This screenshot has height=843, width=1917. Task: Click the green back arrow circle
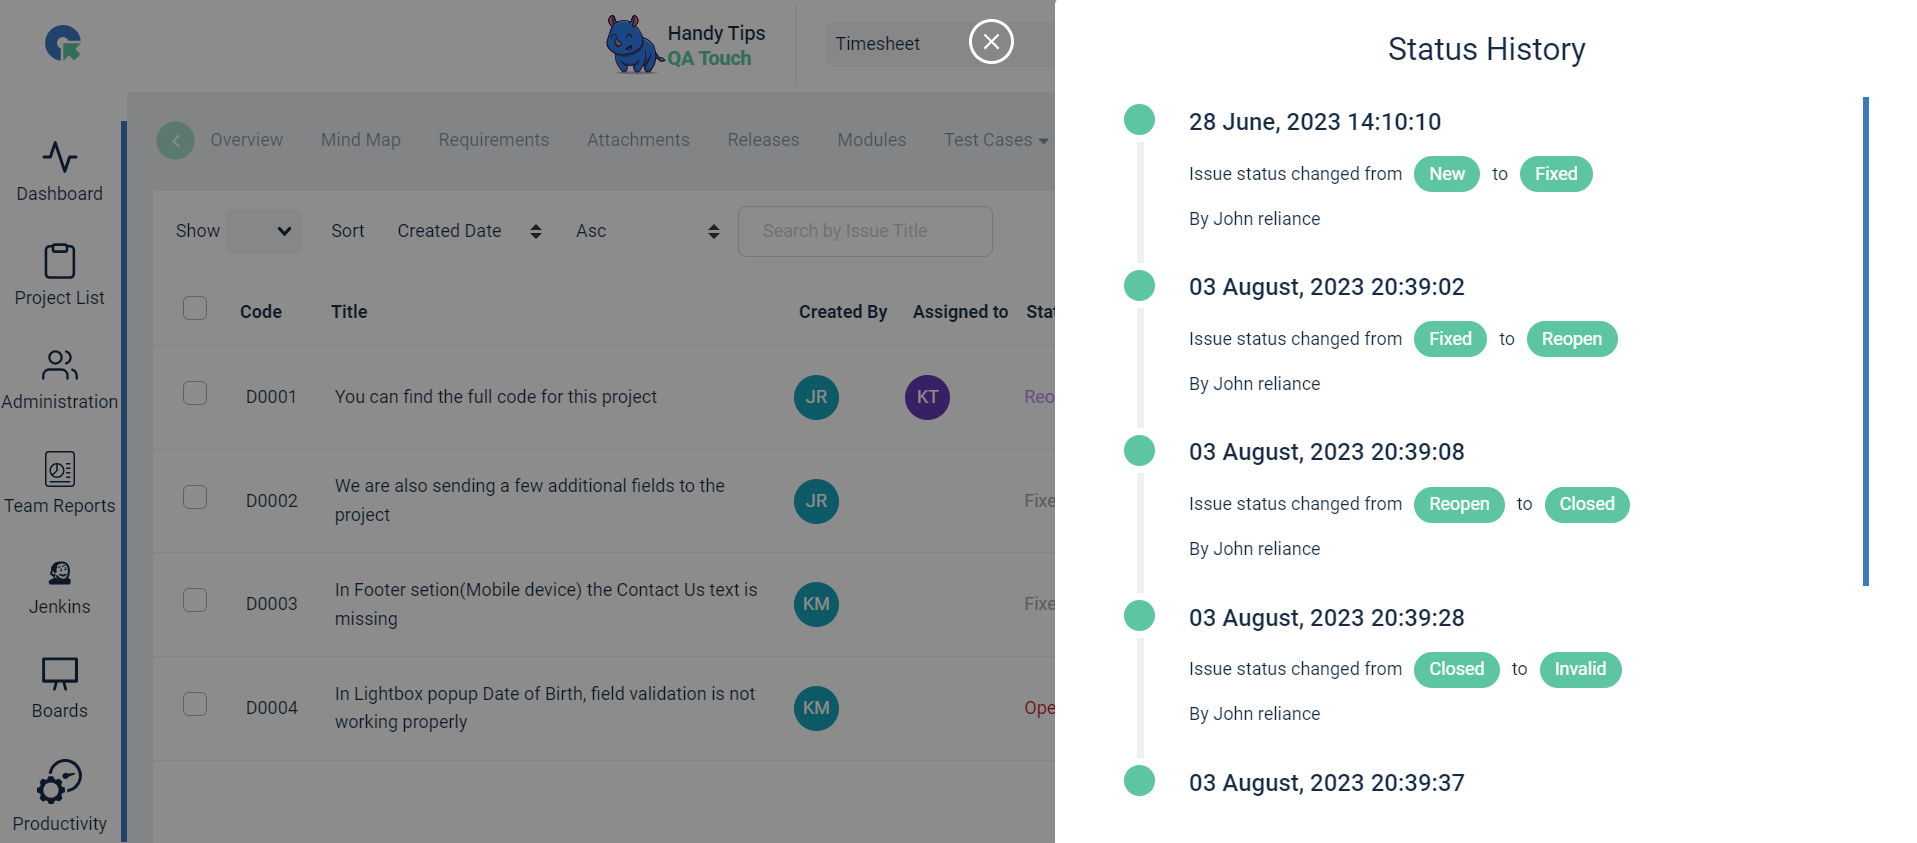(x=176, y=140)
